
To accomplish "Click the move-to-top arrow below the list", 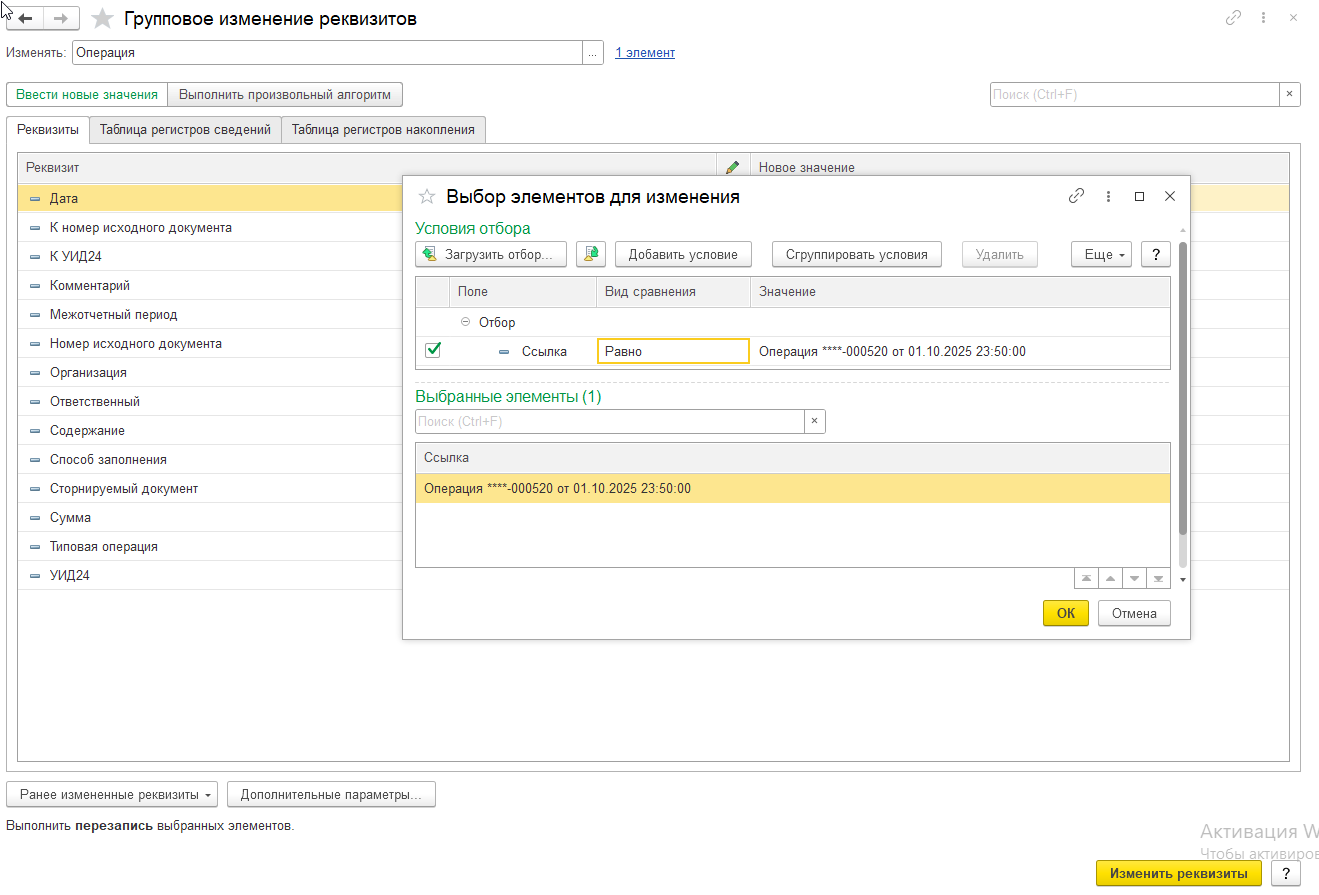I will (x=1085, y=579).
